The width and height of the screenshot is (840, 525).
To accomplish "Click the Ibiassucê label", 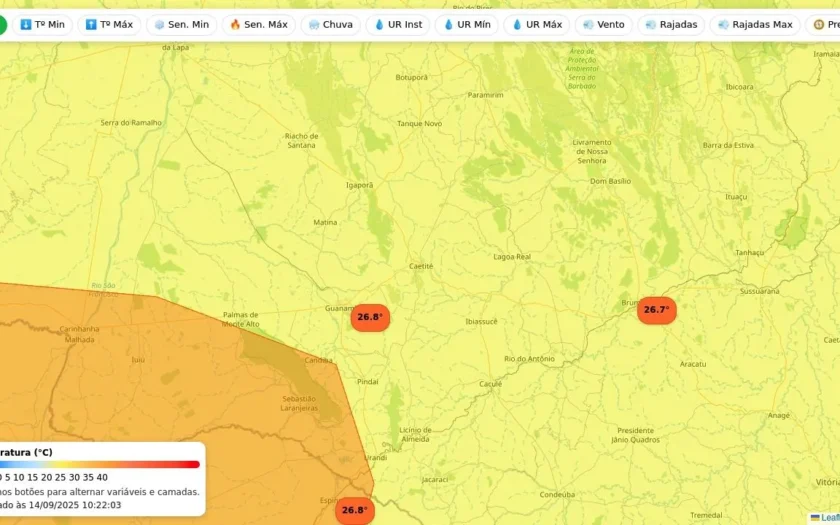I will pos(482,322).
